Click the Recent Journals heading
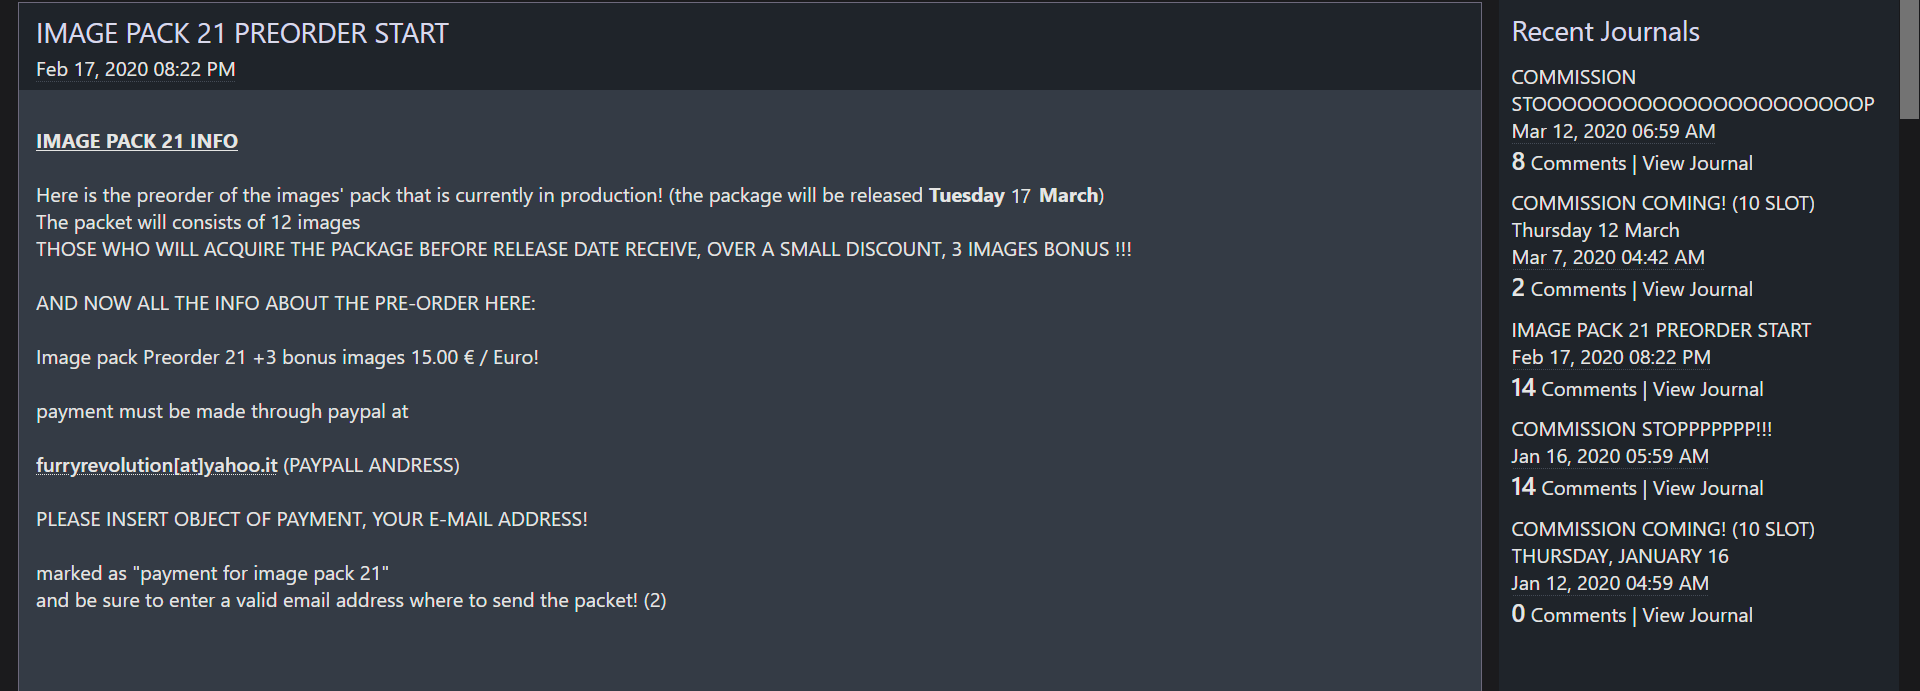The image size is (1920, 691). coord(1605,32)
